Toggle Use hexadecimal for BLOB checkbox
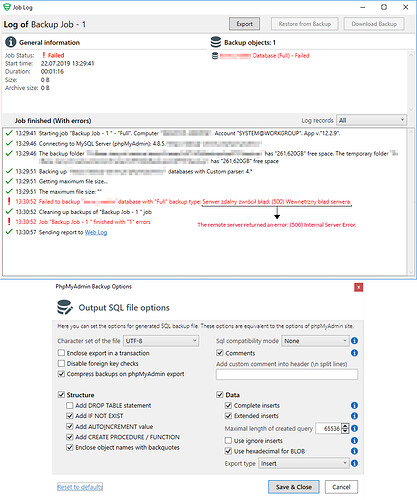Viewport: 417px width, 500px height. pos(228,451)
